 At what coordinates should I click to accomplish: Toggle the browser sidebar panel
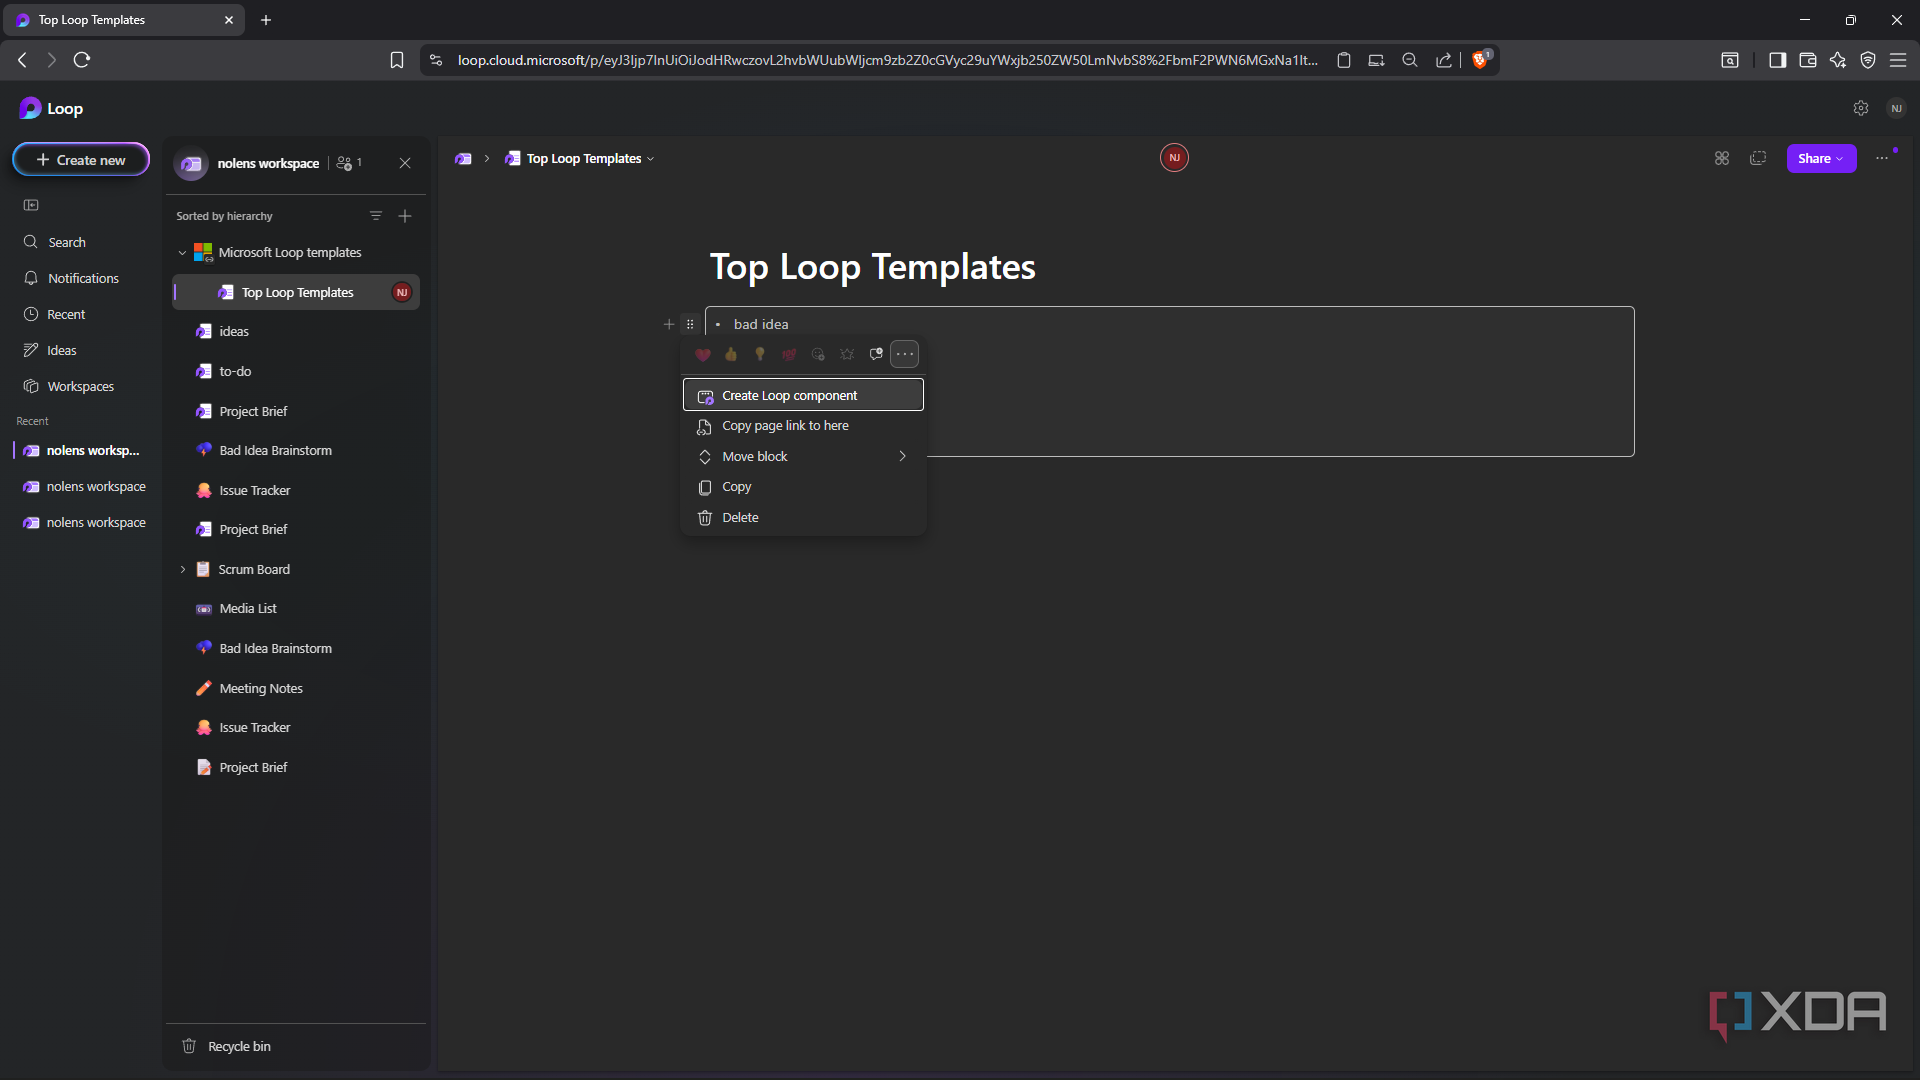tap(1777, 60)
